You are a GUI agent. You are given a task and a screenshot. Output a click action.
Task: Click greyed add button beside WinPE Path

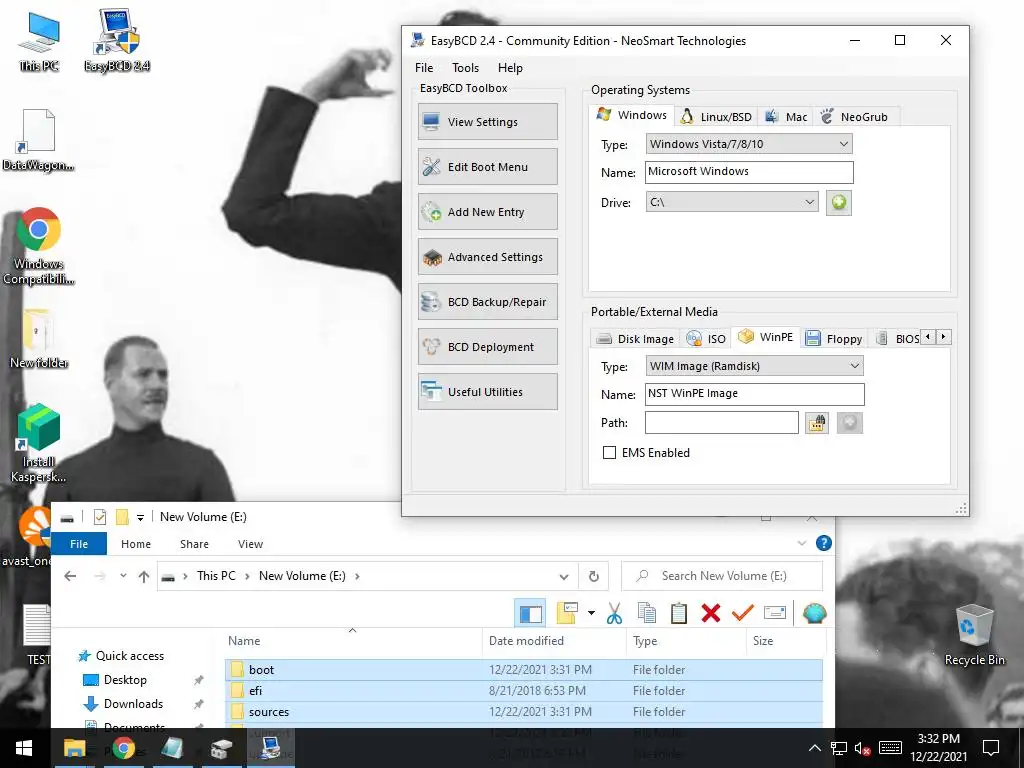[849, 423]
